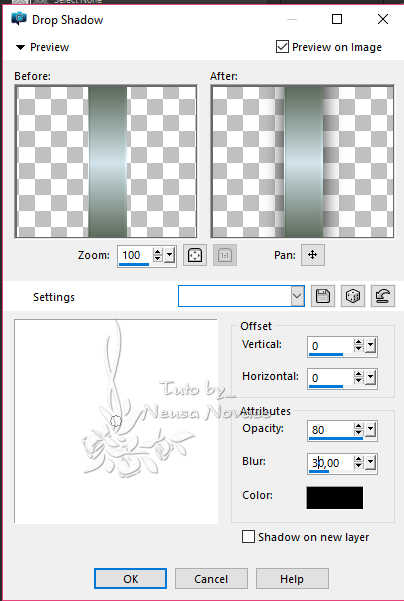
Task: Click the Cancel button
Action: [211, 579]
